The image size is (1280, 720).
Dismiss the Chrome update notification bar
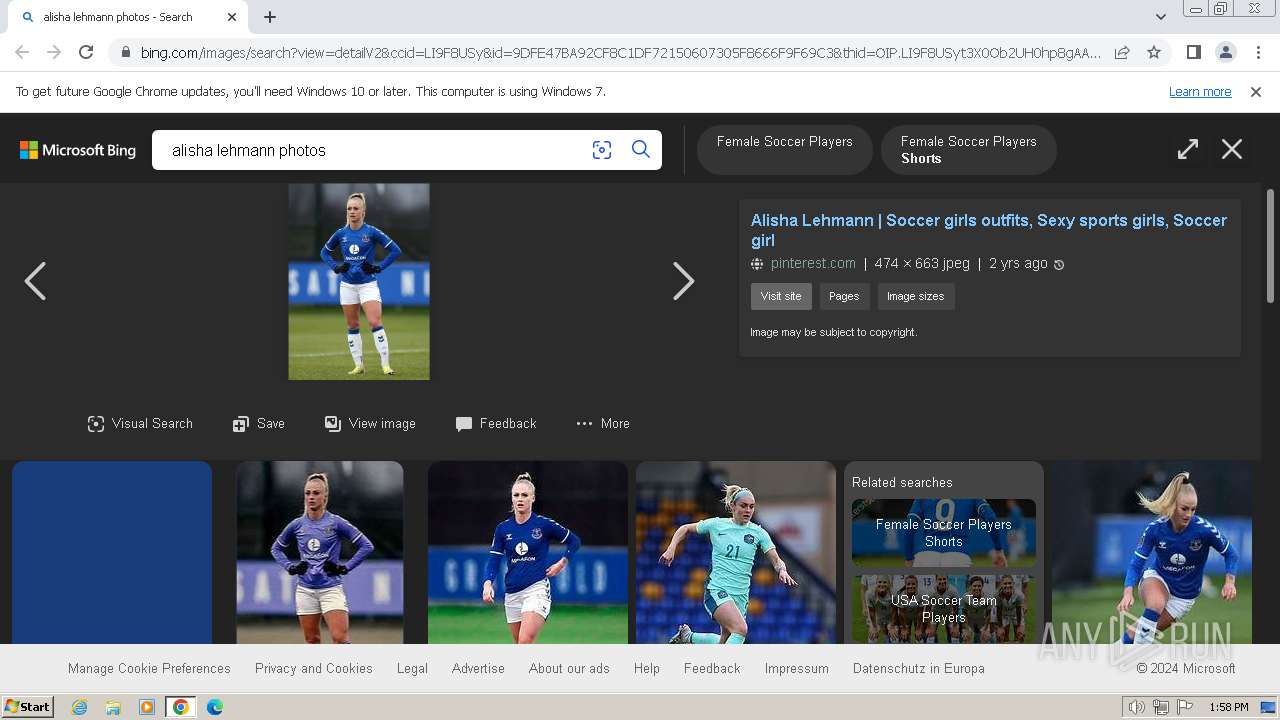coord(1256,92)
